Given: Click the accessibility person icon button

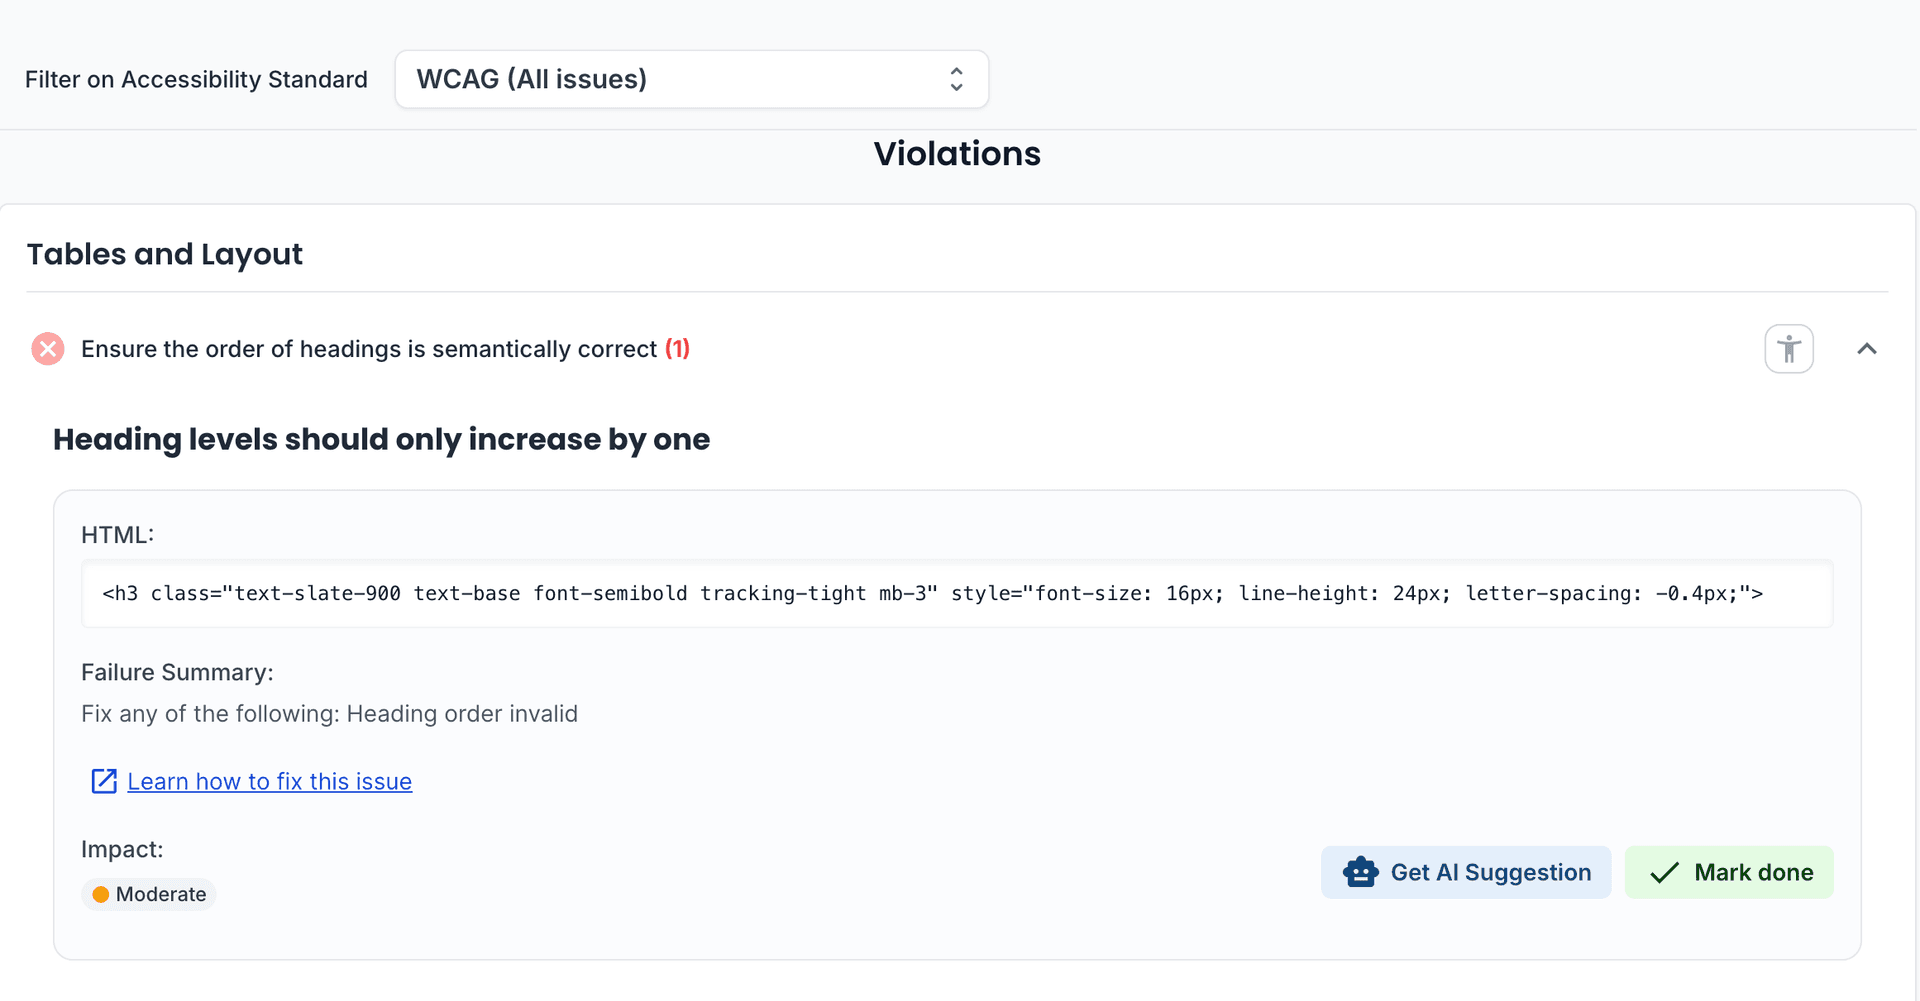Looking at the screenshot, I should coord(1788,349).
